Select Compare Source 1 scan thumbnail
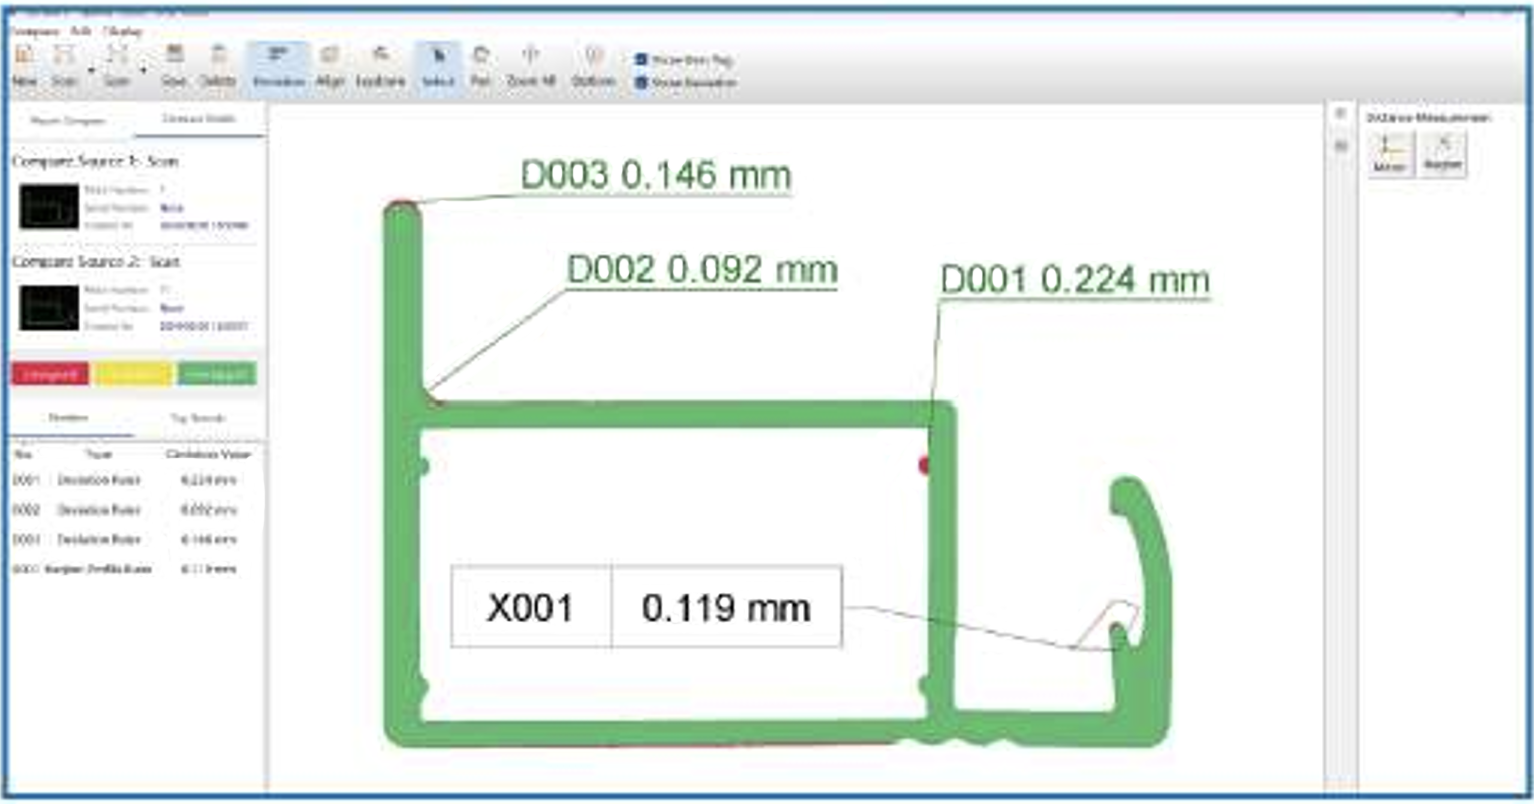The image size is (1534, 804). click(49, 207)
